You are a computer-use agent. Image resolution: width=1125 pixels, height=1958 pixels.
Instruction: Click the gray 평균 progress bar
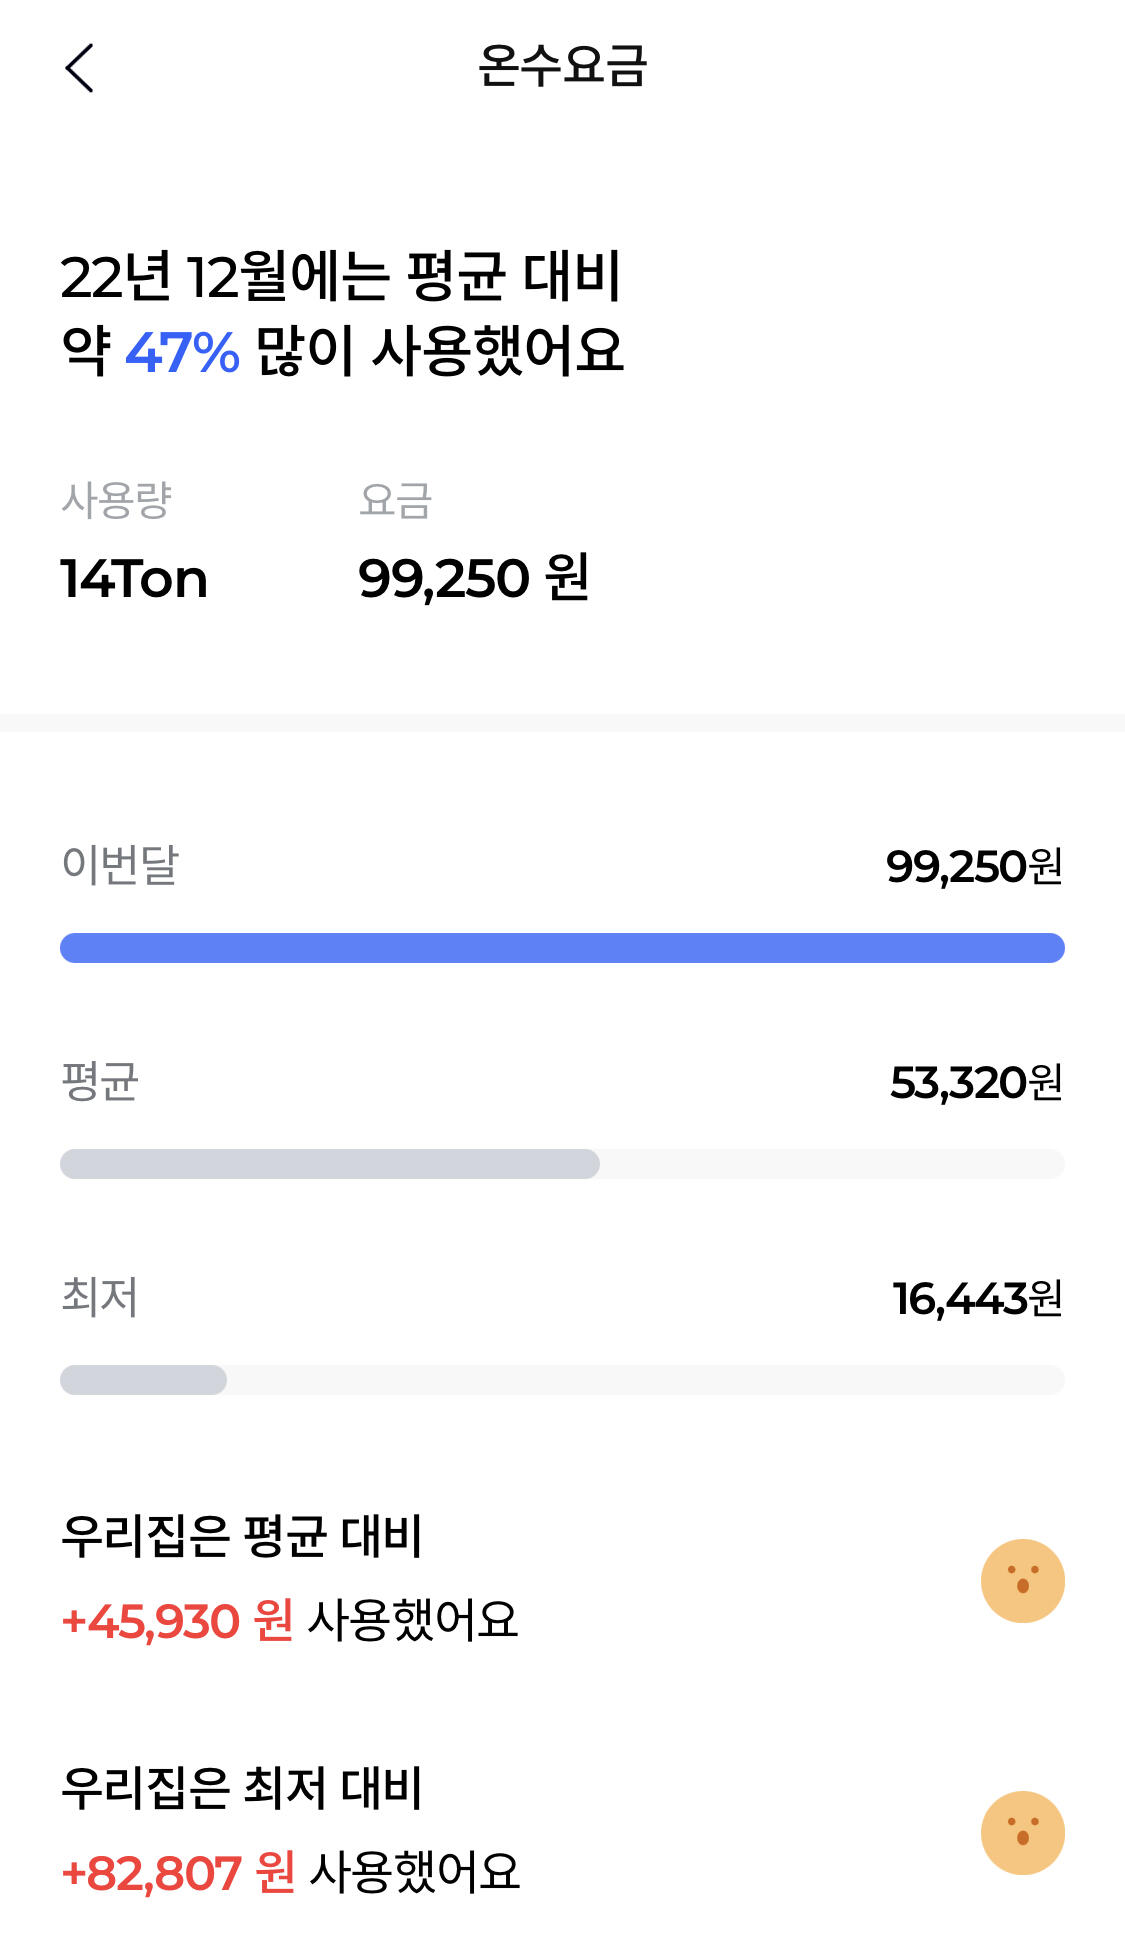330,1164
